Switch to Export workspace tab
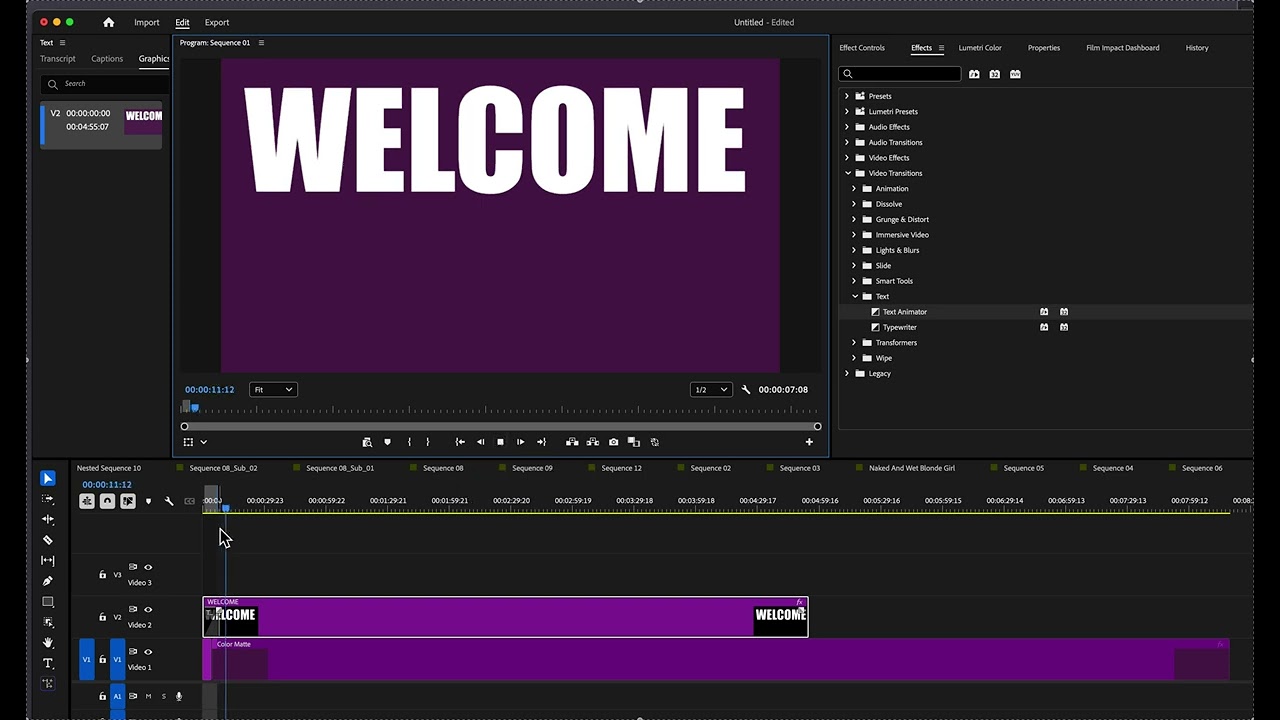The width and height of the screenshot is (1280, 720). pyautogui.click(x=217, y=22)
